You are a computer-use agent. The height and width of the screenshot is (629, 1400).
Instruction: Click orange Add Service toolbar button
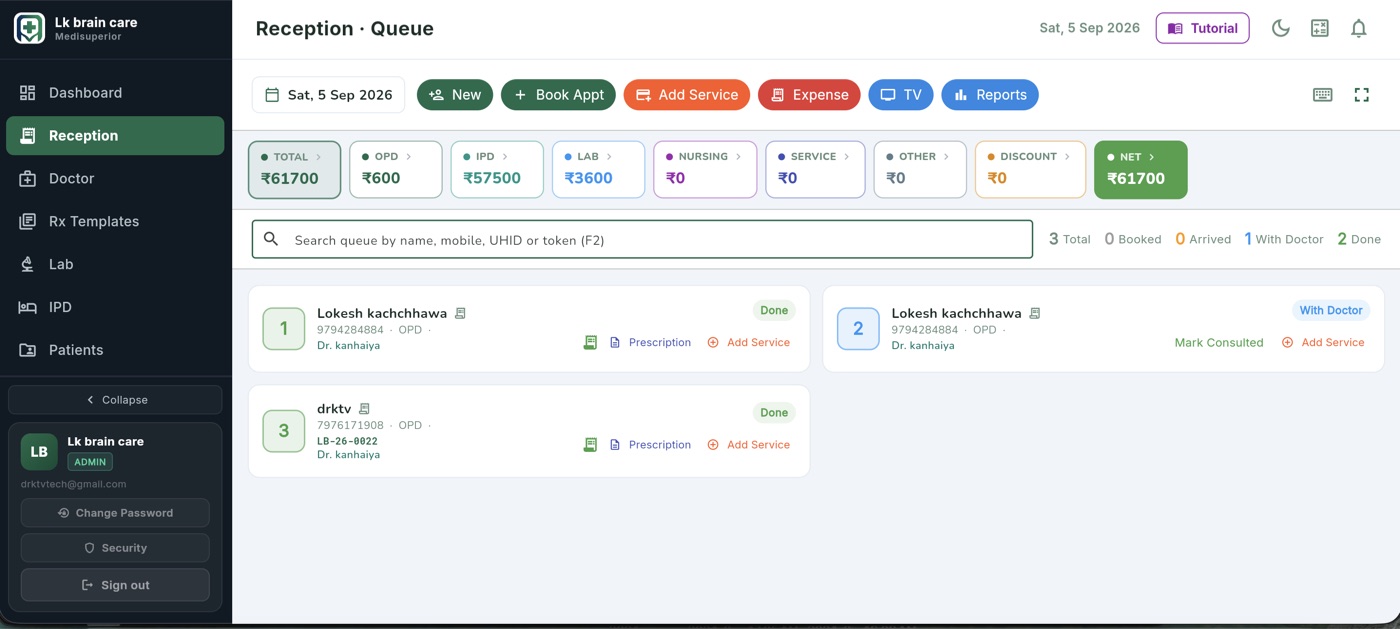click(x=687, y=95)
